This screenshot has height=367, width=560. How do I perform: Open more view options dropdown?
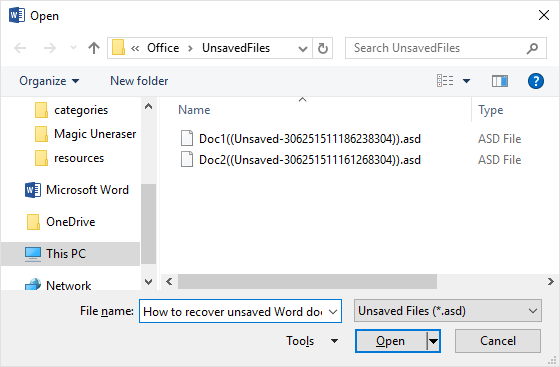point(466,81)
